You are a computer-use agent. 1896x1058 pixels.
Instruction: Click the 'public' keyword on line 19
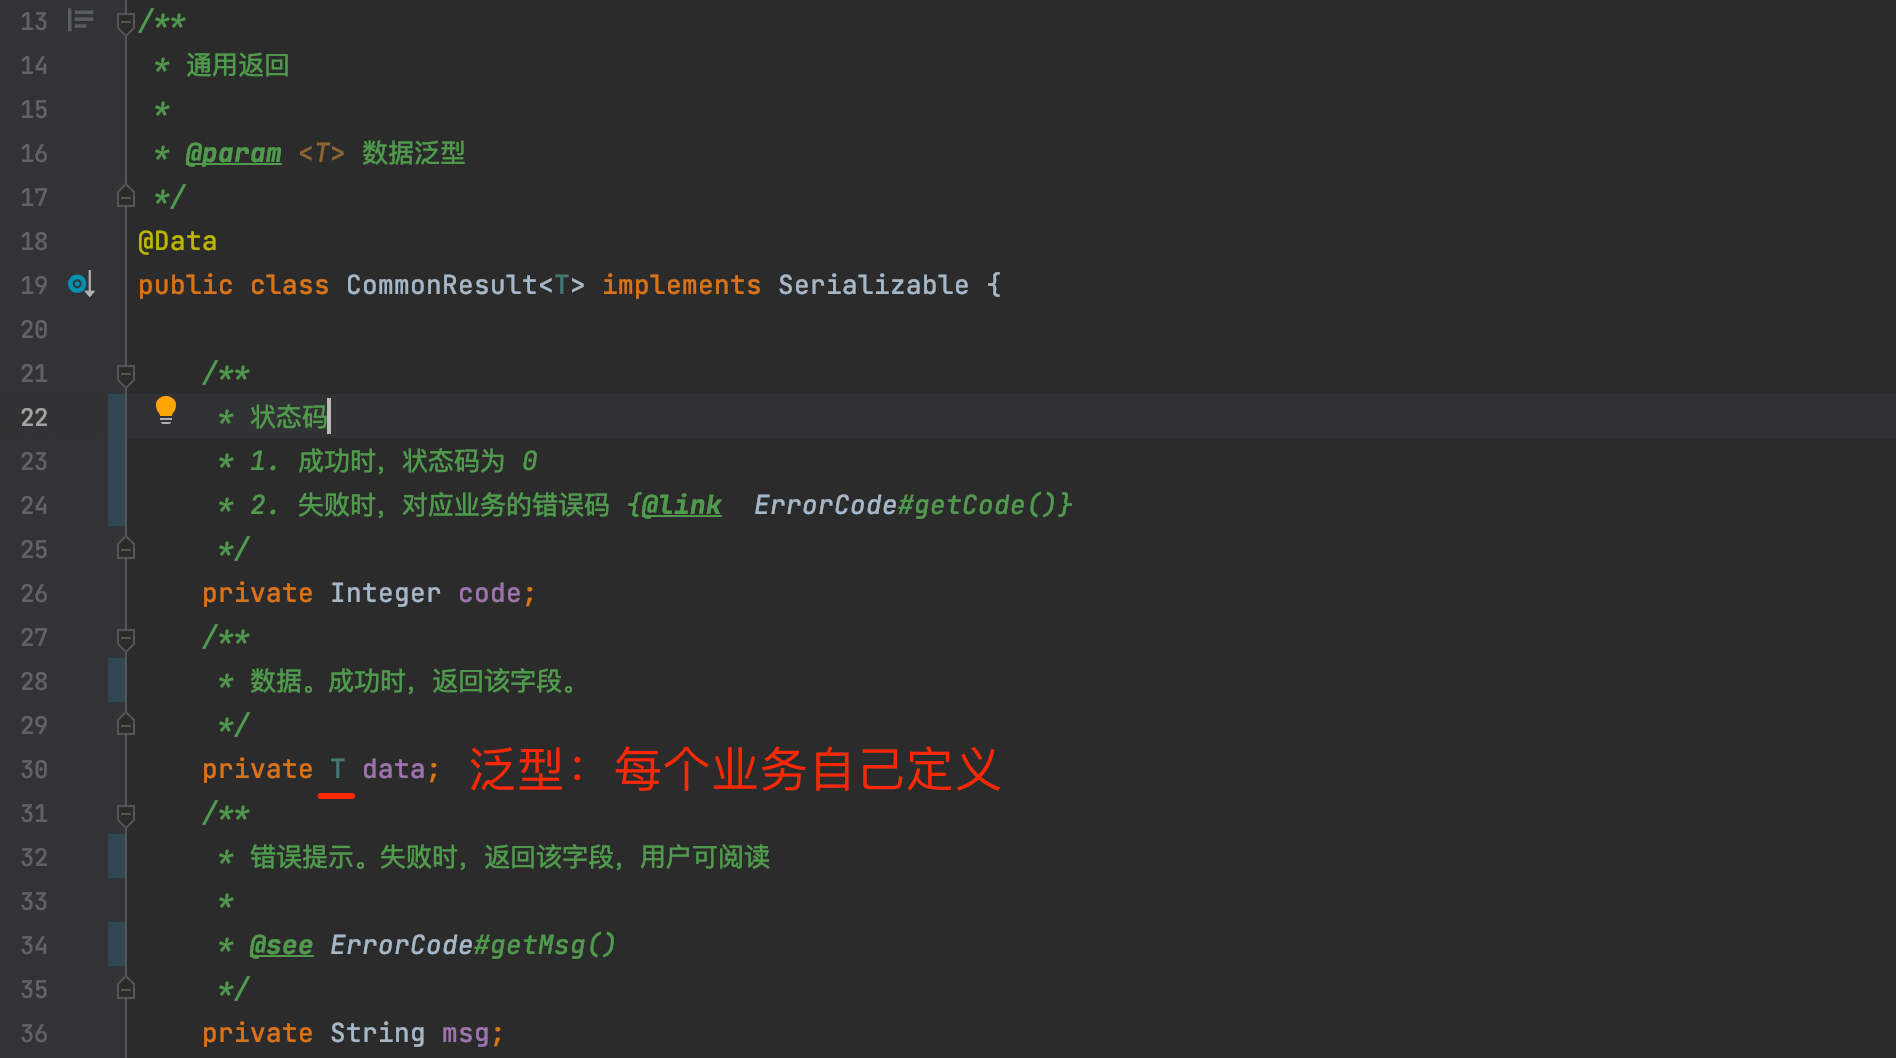(x=185, y=285)
